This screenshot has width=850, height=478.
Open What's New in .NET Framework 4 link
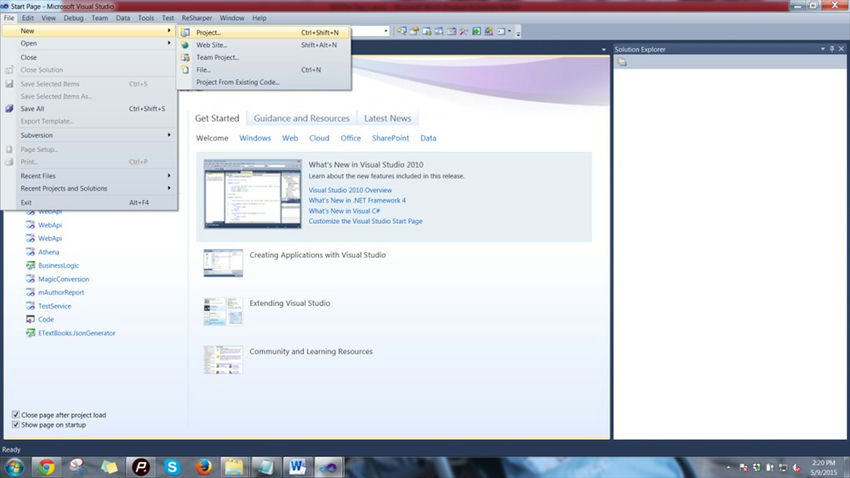357,201
